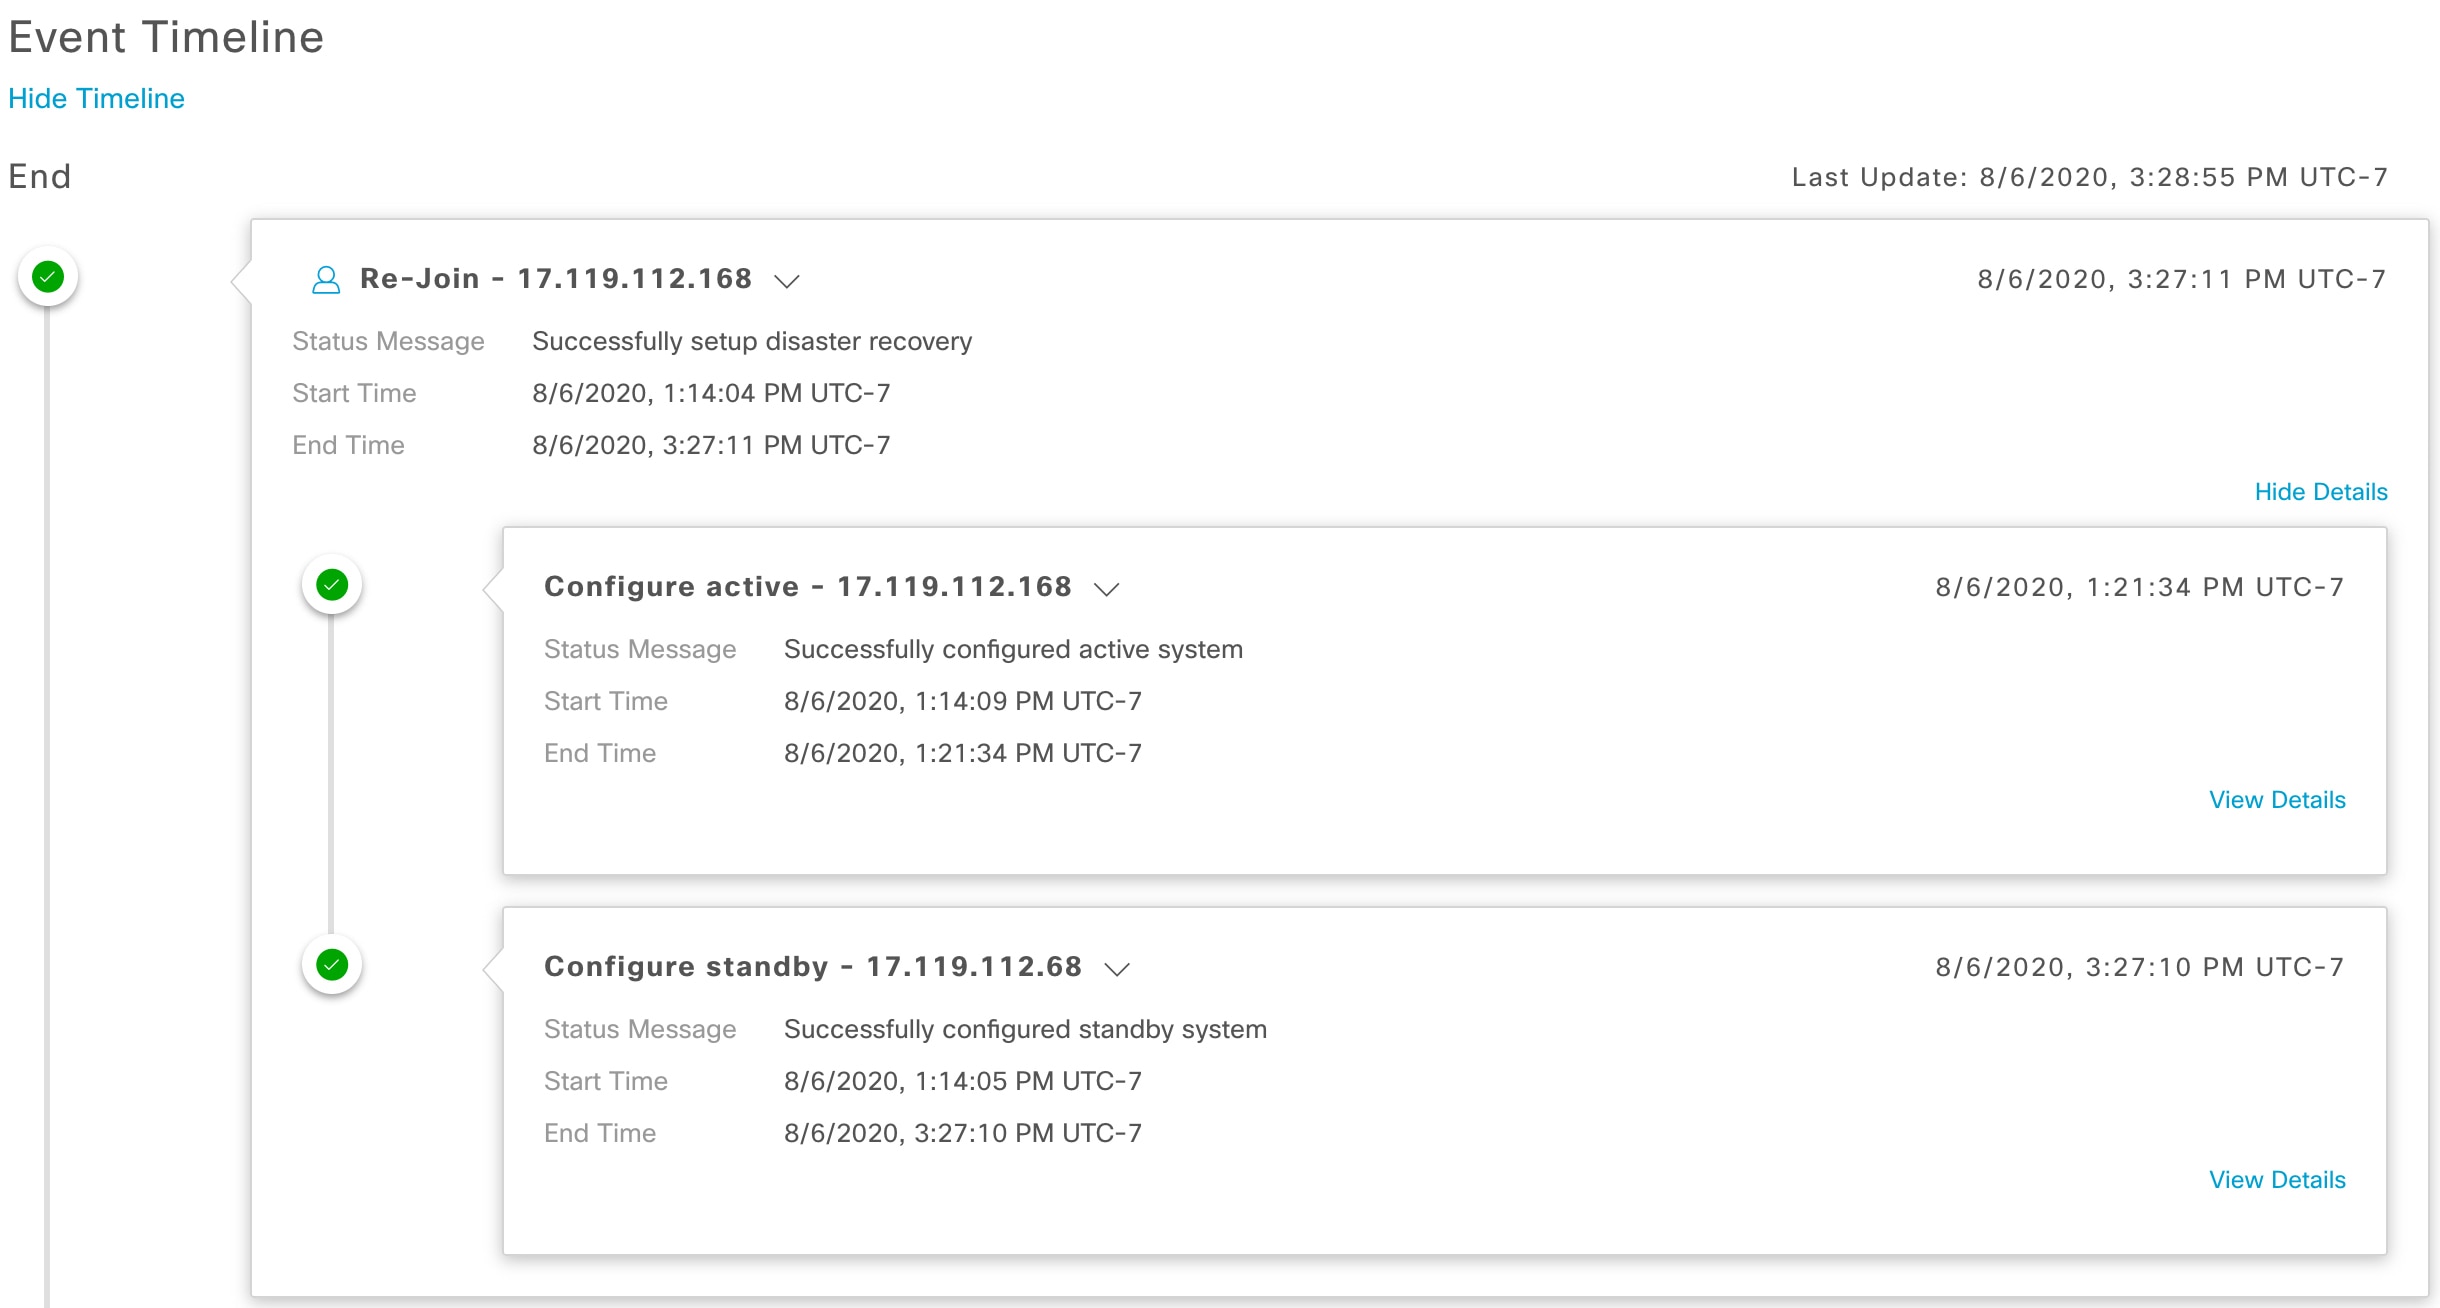This screenshot has height=1308, width=2440.
Task: Select the Configure active - 17.119.112.168 heading
Action: point(807,586)
